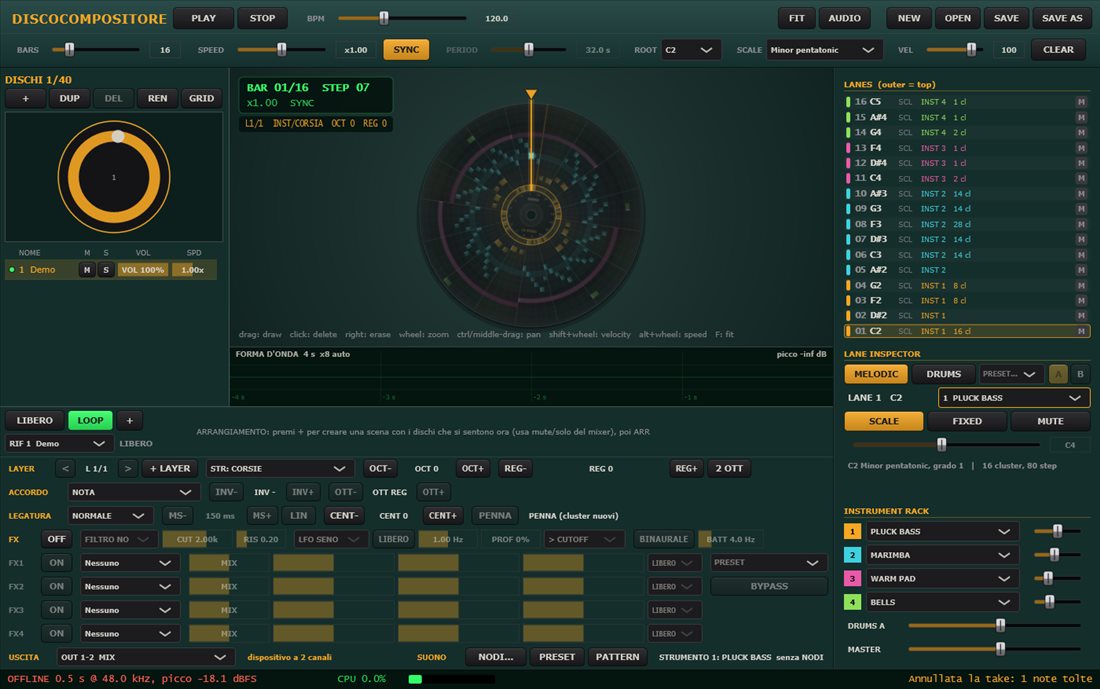Solo the Demo disc with S

[x=106, y=270]
